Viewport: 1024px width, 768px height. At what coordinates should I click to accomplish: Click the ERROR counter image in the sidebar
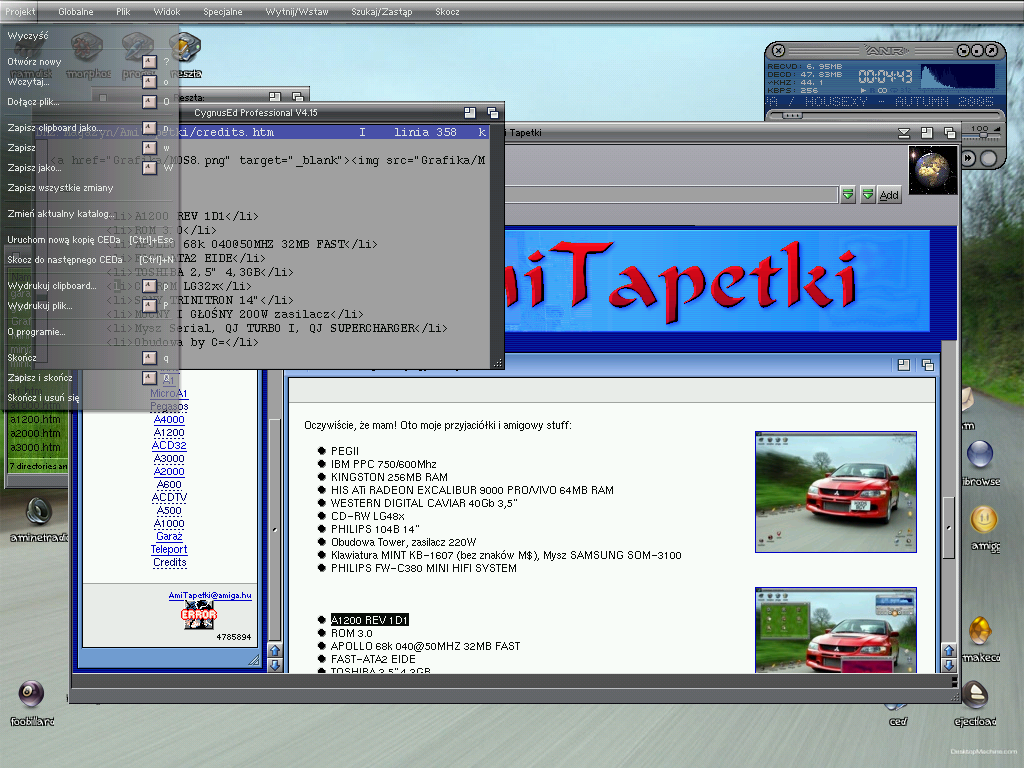point(199,615)
